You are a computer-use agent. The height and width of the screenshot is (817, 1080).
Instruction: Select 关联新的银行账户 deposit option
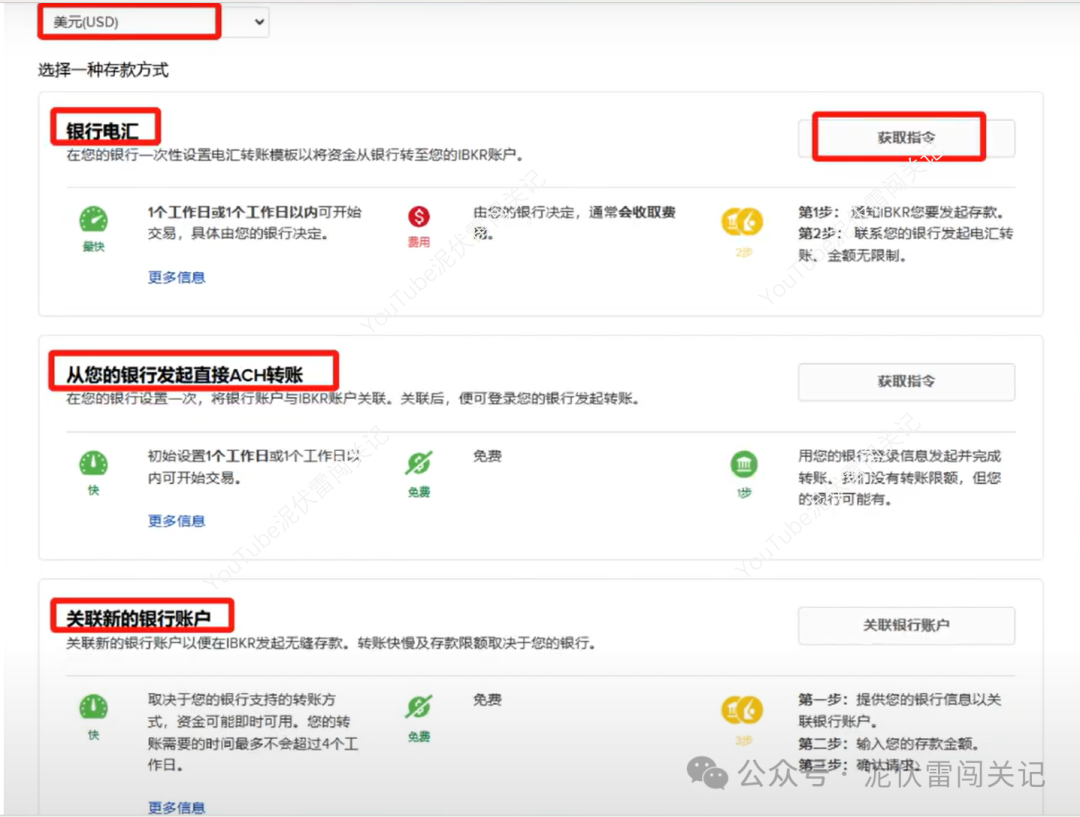(x=140, y=614)
